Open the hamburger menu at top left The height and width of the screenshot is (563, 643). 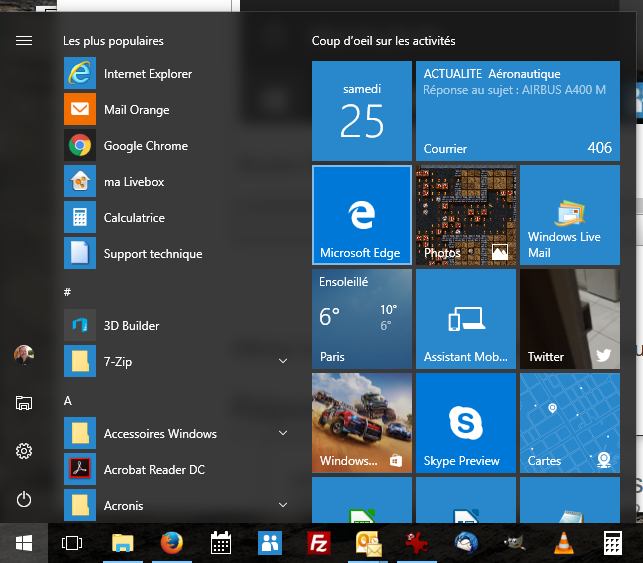click(x=24, y=41)
